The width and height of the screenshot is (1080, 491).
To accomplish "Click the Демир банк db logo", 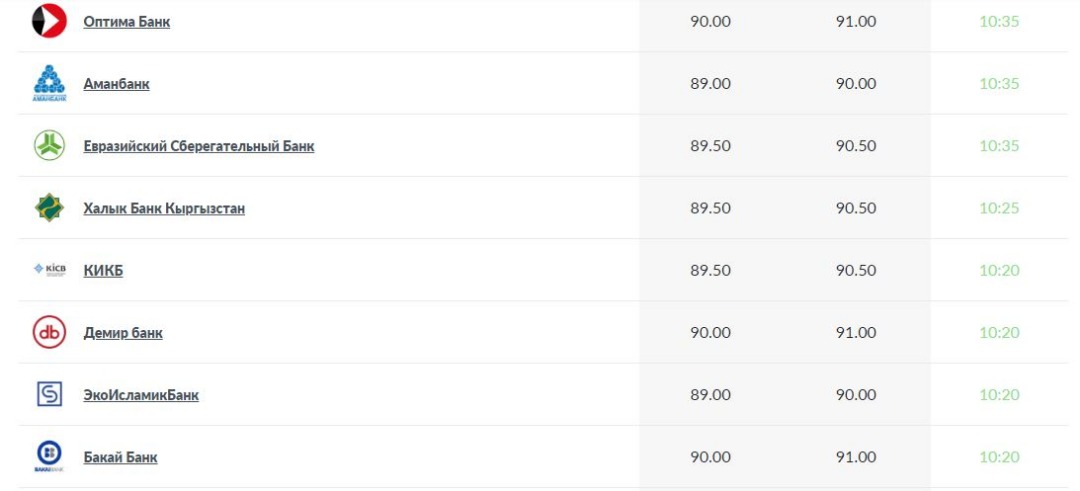I will (49, 332).
